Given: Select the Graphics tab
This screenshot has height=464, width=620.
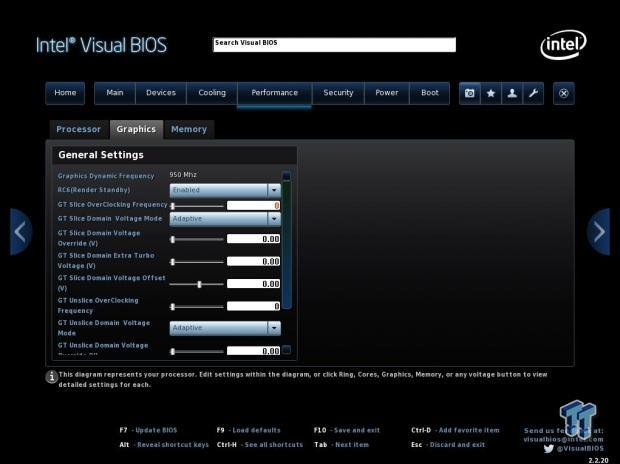Looking at the screenshot, I should point(136,129).
